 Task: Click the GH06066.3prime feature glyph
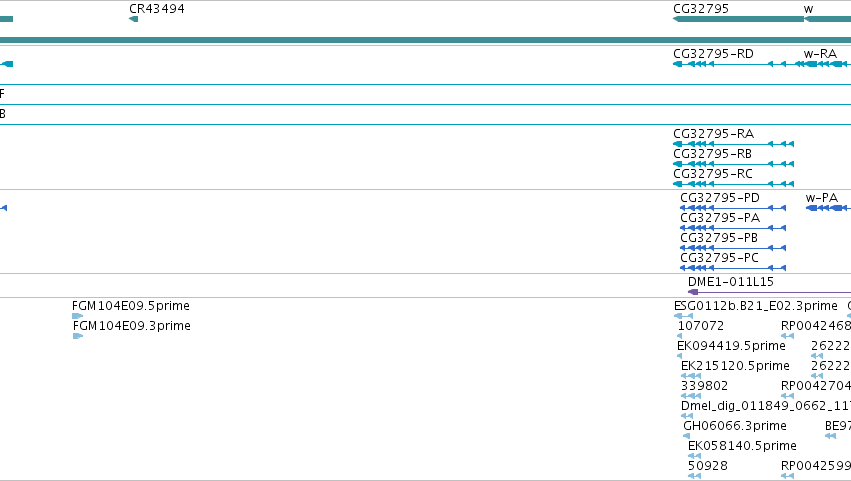[x=687, y=436]
